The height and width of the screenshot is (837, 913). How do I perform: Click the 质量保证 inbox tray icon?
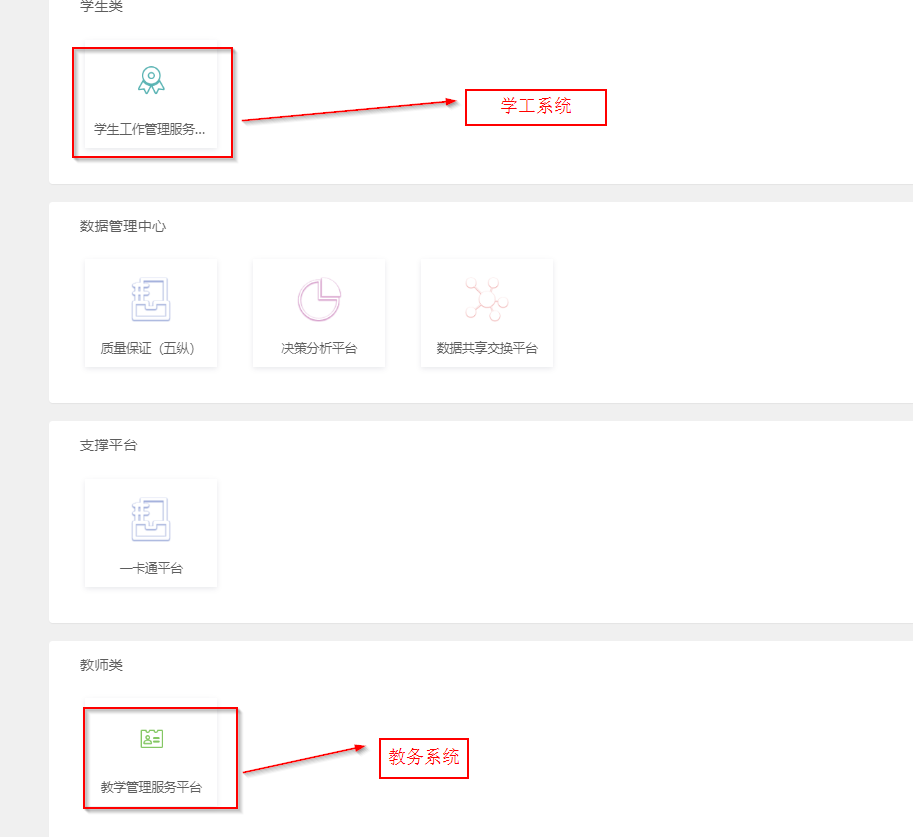pos(151,299)
